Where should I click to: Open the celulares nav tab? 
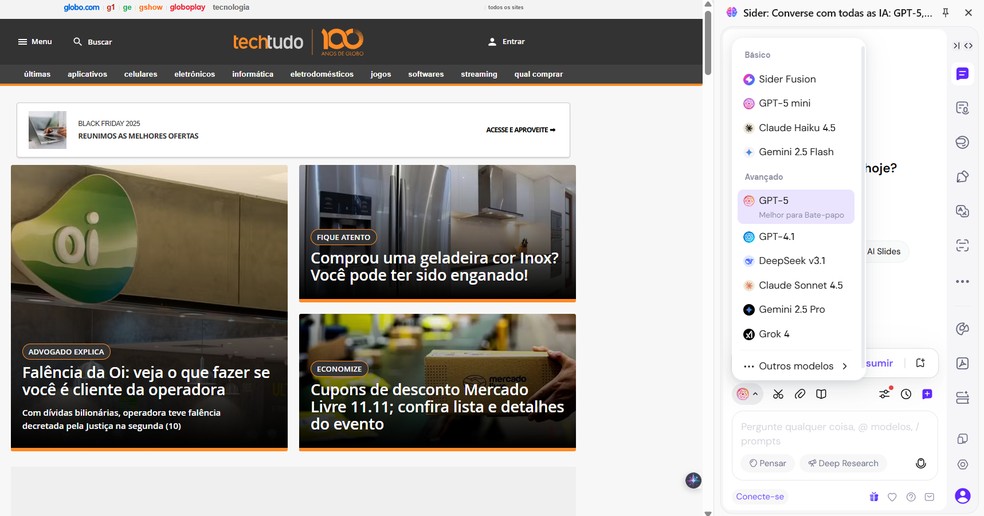[x=141, y=74]
